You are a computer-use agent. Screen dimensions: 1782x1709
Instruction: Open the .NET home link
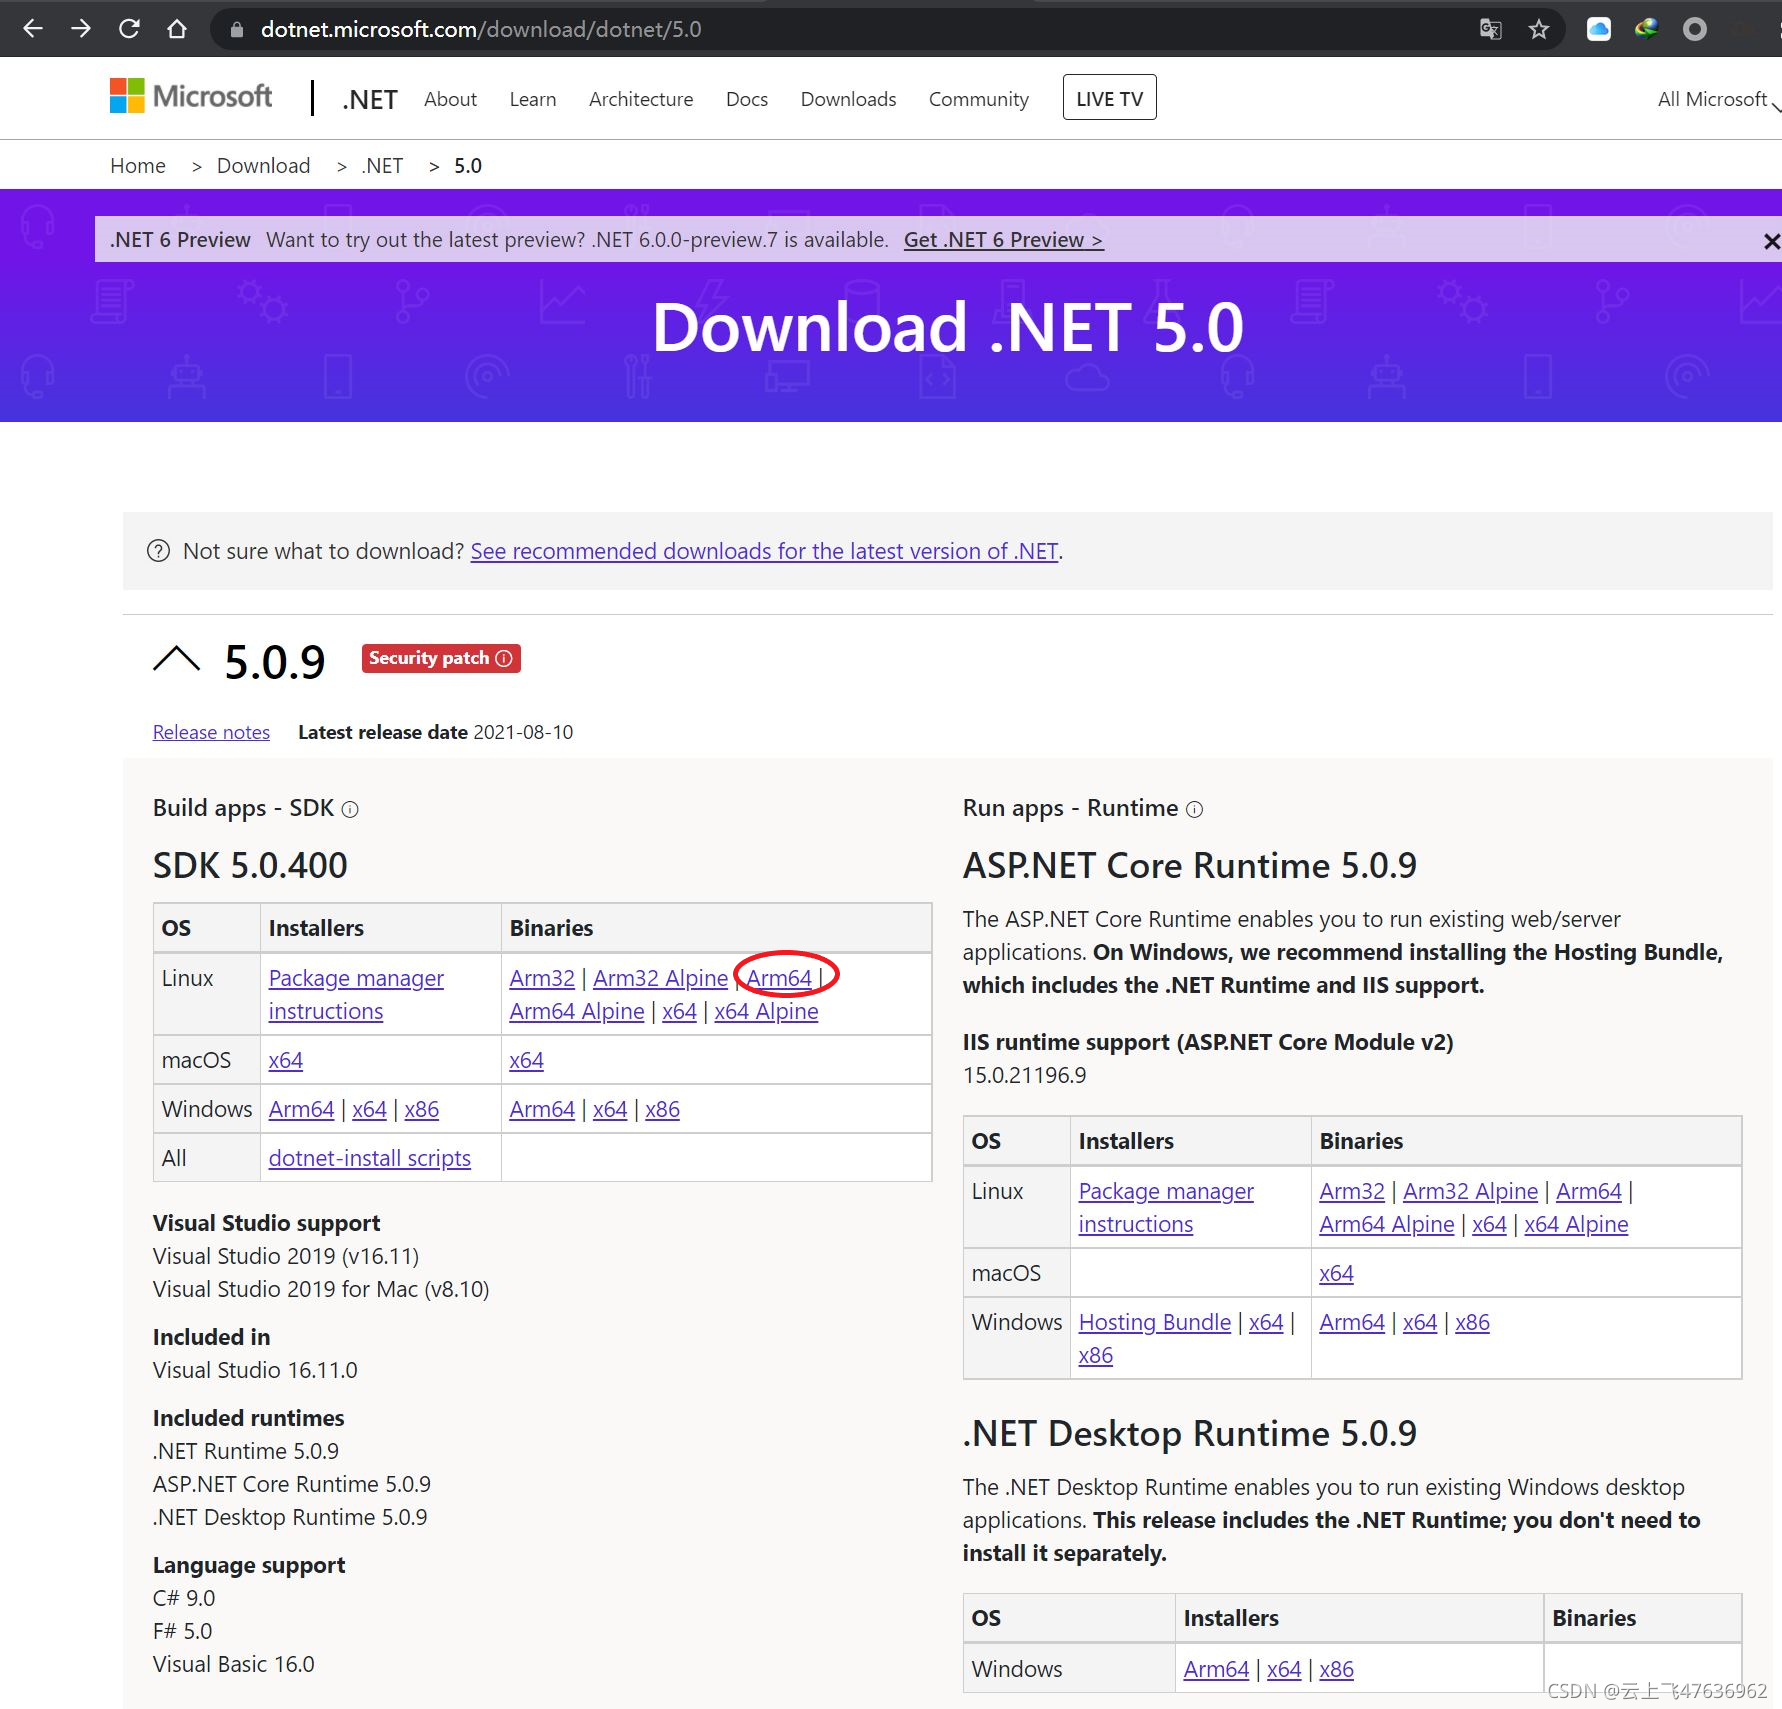[x=370, y=99]
